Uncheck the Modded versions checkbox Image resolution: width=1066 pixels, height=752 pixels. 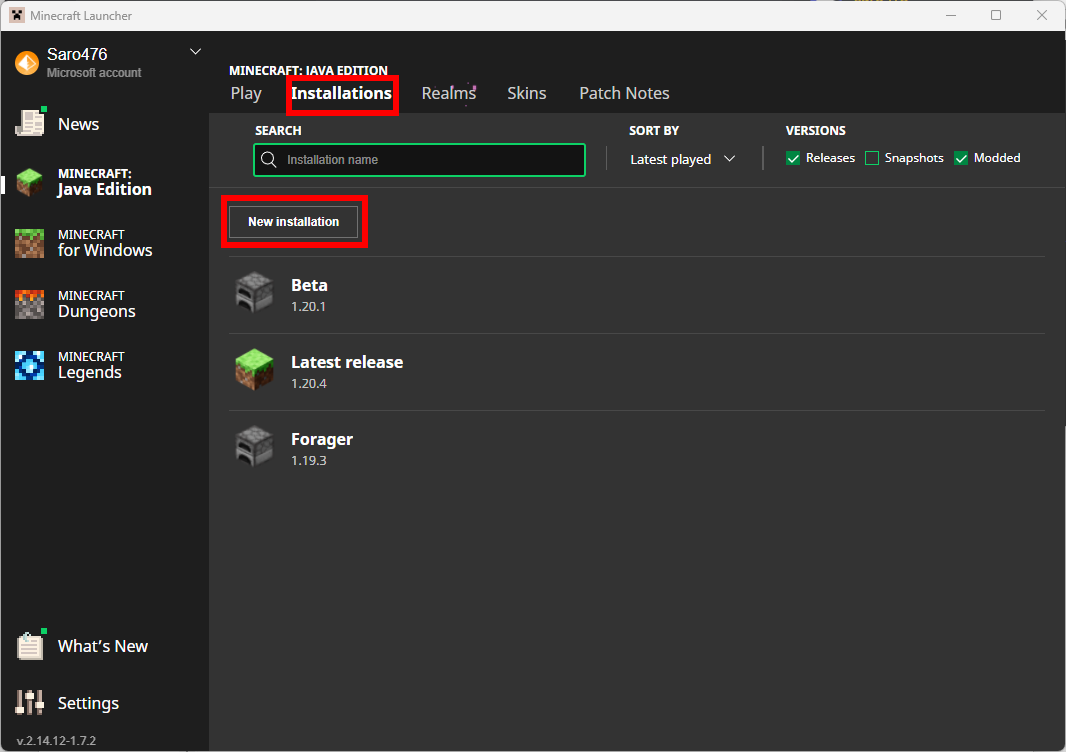tap(961, 158)
